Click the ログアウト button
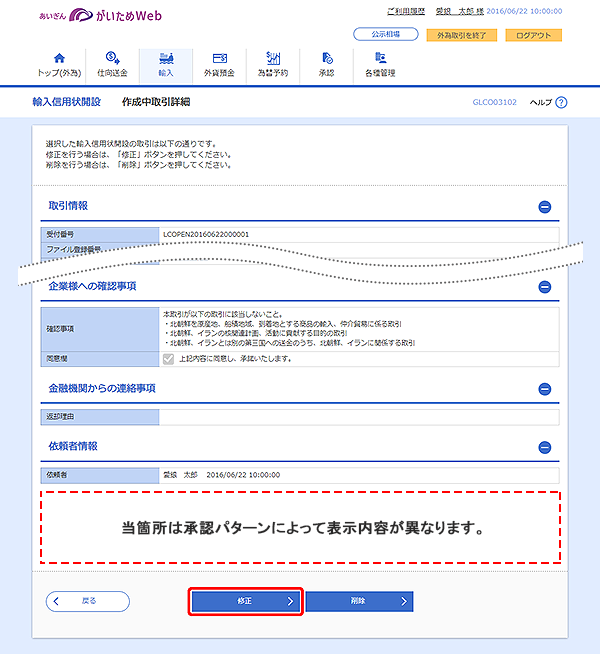 pos(533,35)
